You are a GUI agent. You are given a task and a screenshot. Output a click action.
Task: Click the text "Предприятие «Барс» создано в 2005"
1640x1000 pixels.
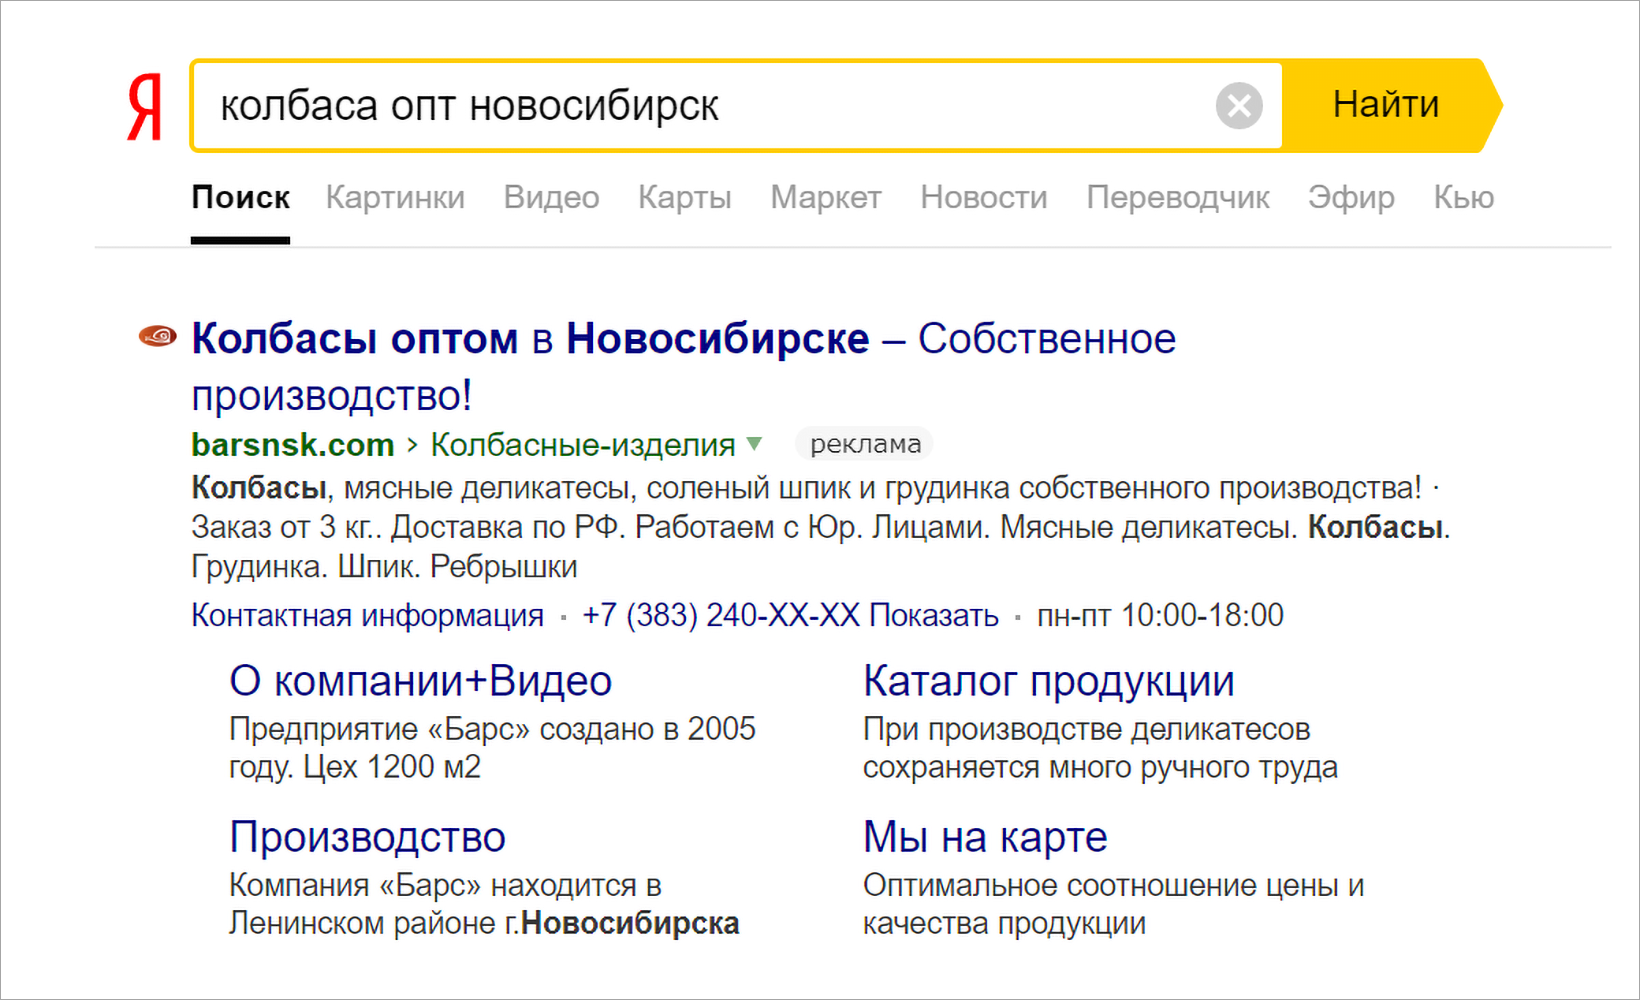pos(492,729)
